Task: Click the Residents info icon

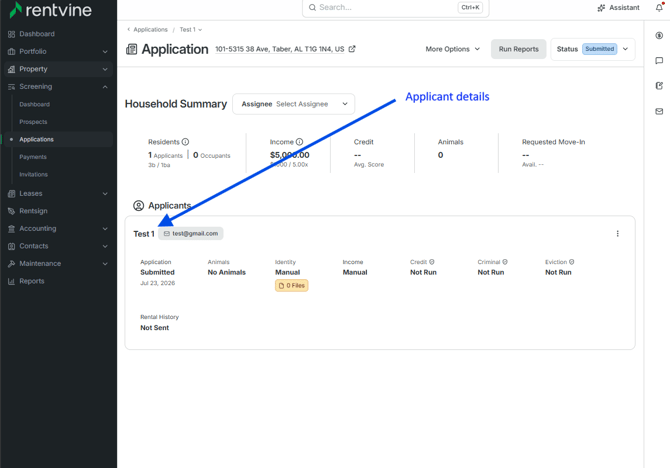Action: tap(185, 142)
